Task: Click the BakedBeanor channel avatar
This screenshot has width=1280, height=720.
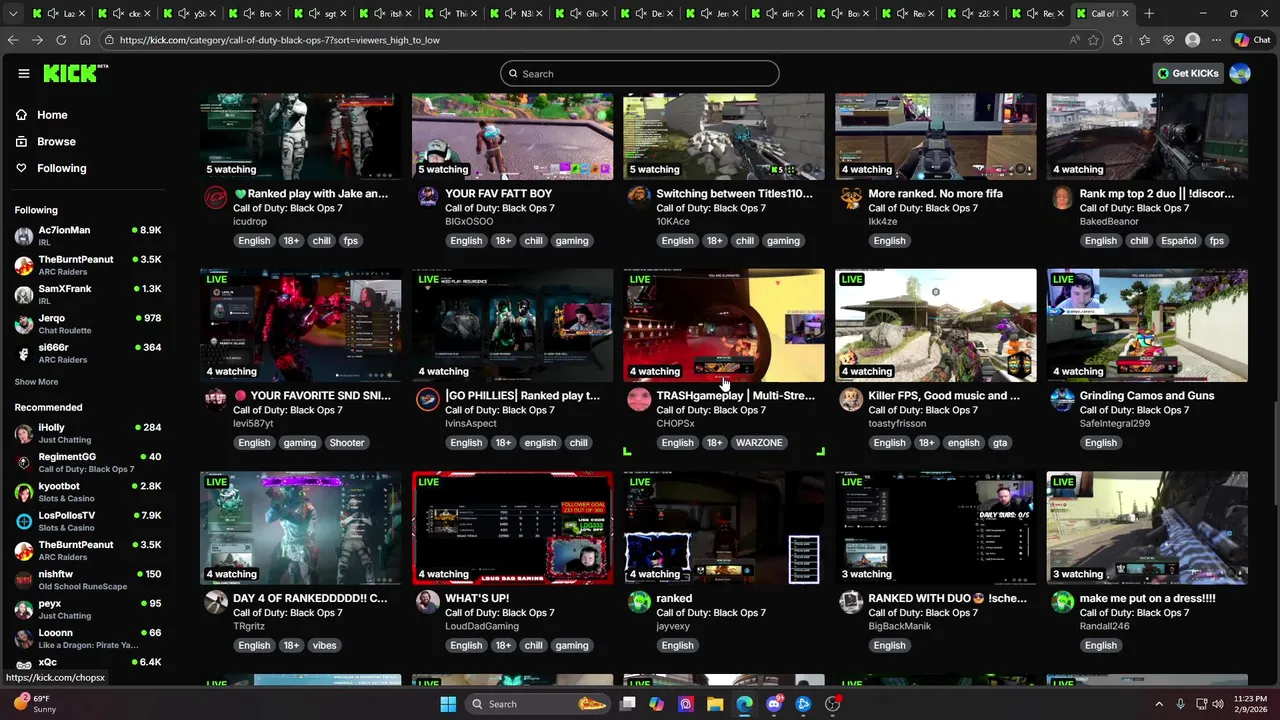Action: pos(1062,198)
